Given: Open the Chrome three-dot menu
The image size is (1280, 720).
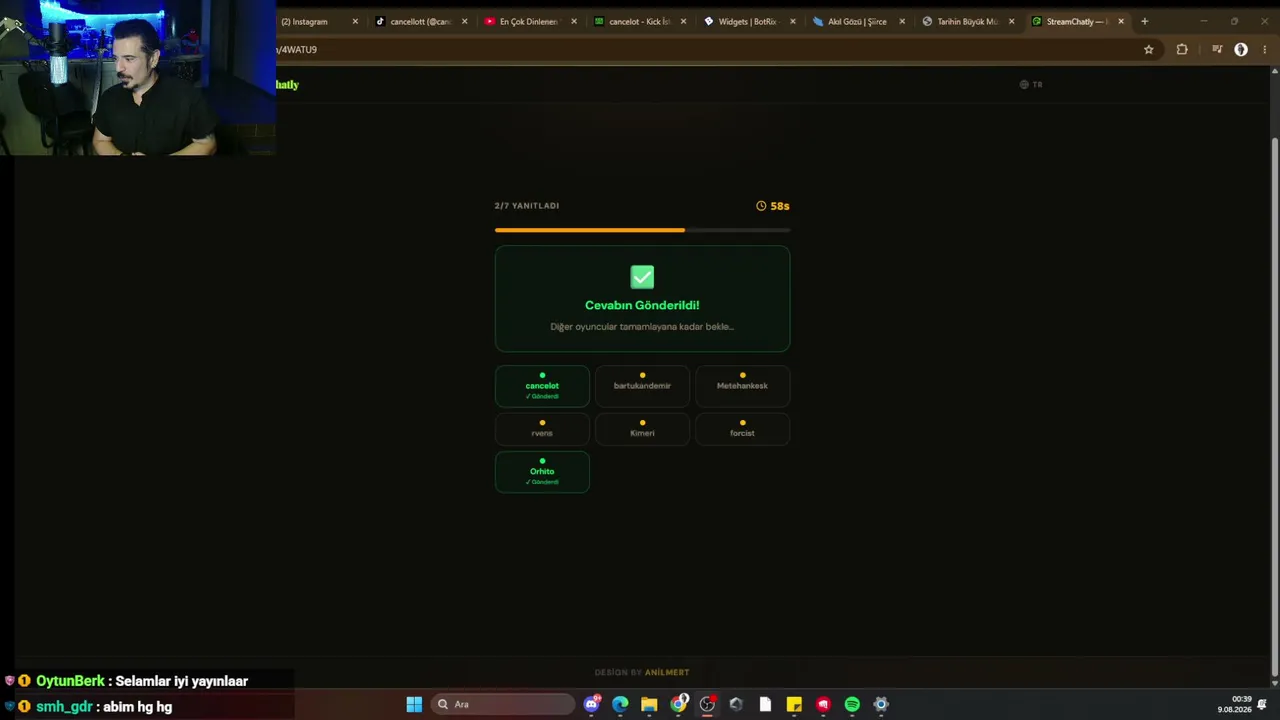Looking at the screenshot, I should [x=1265, y=49].
